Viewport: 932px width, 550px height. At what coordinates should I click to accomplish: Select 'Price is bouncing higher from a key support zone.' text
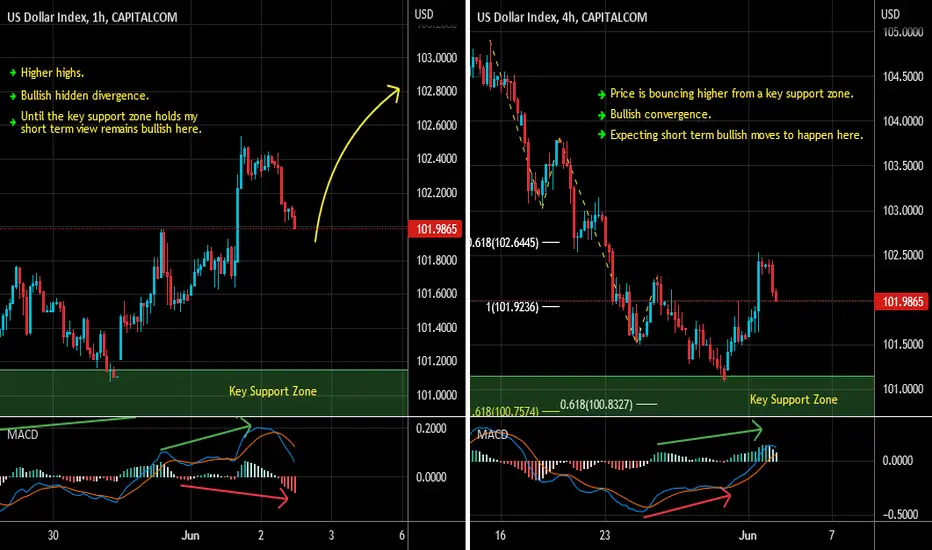coord(732,93)
